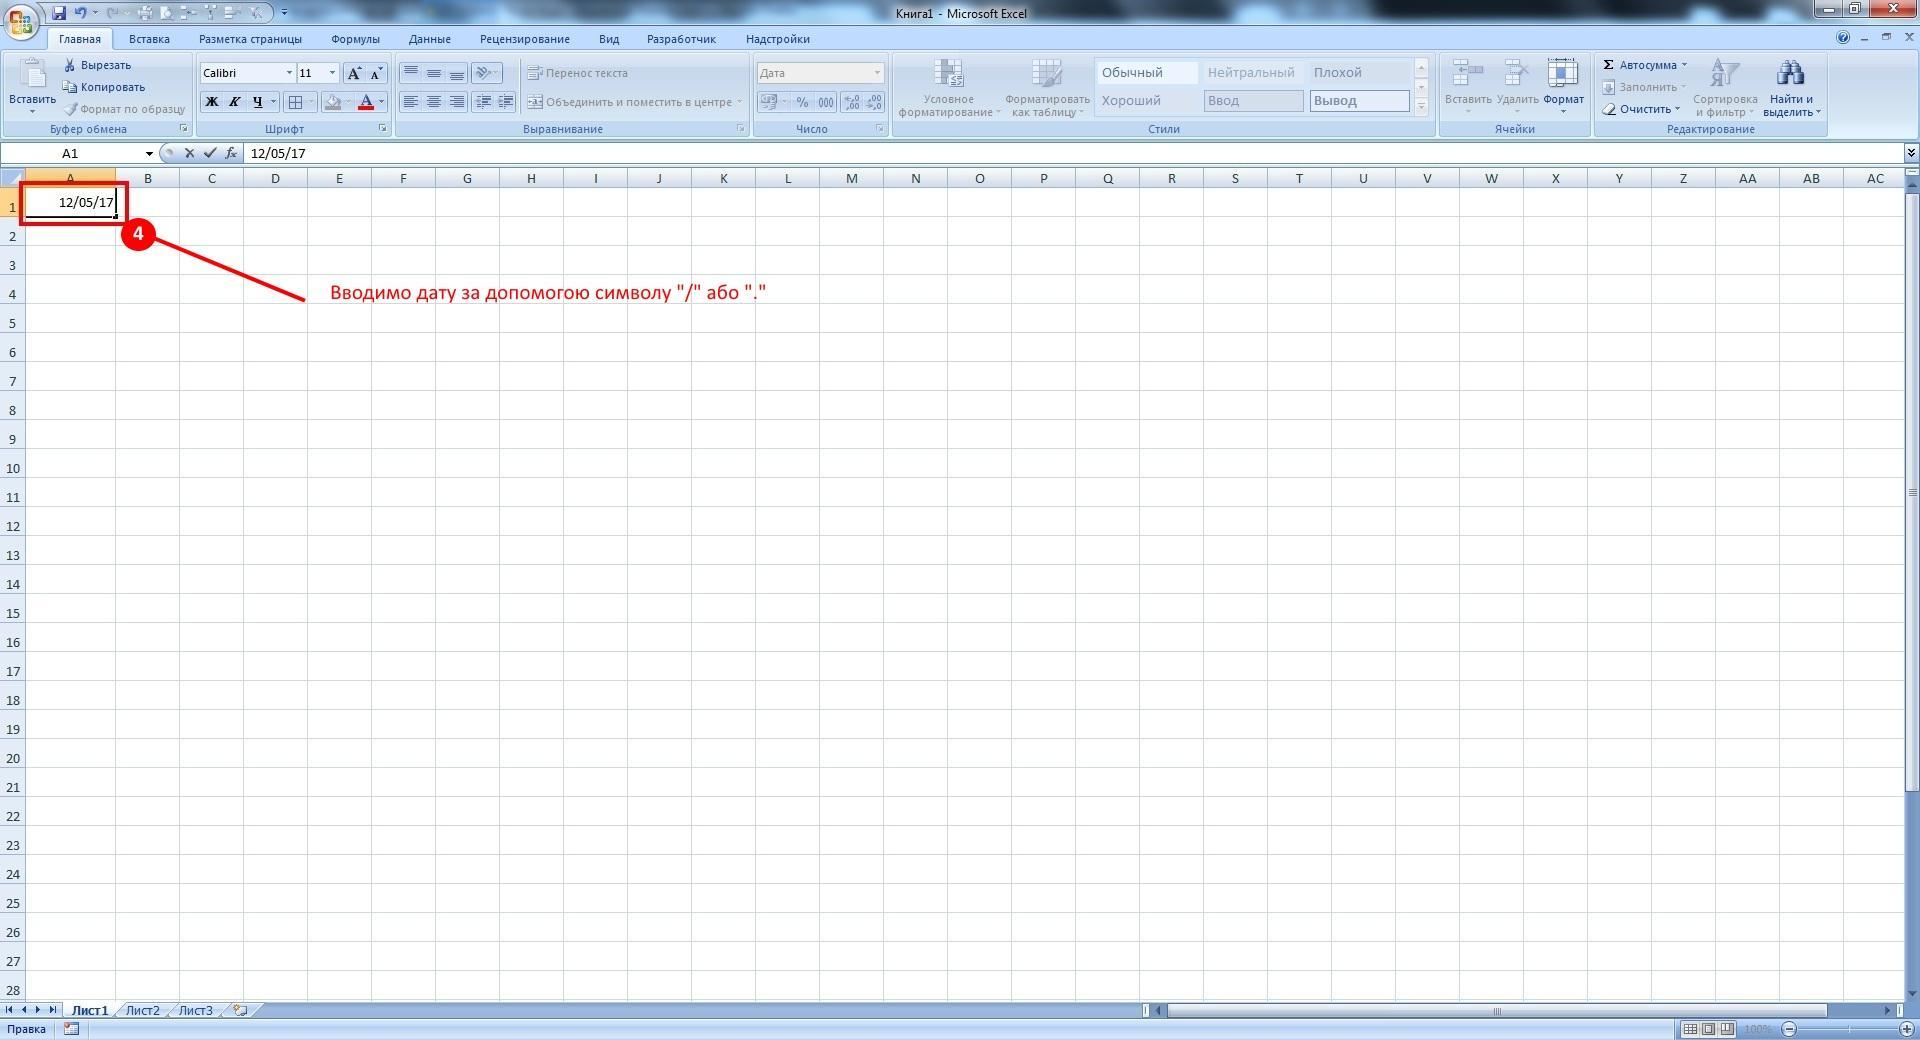Click the Вставить paste icon

pos(32,75)
